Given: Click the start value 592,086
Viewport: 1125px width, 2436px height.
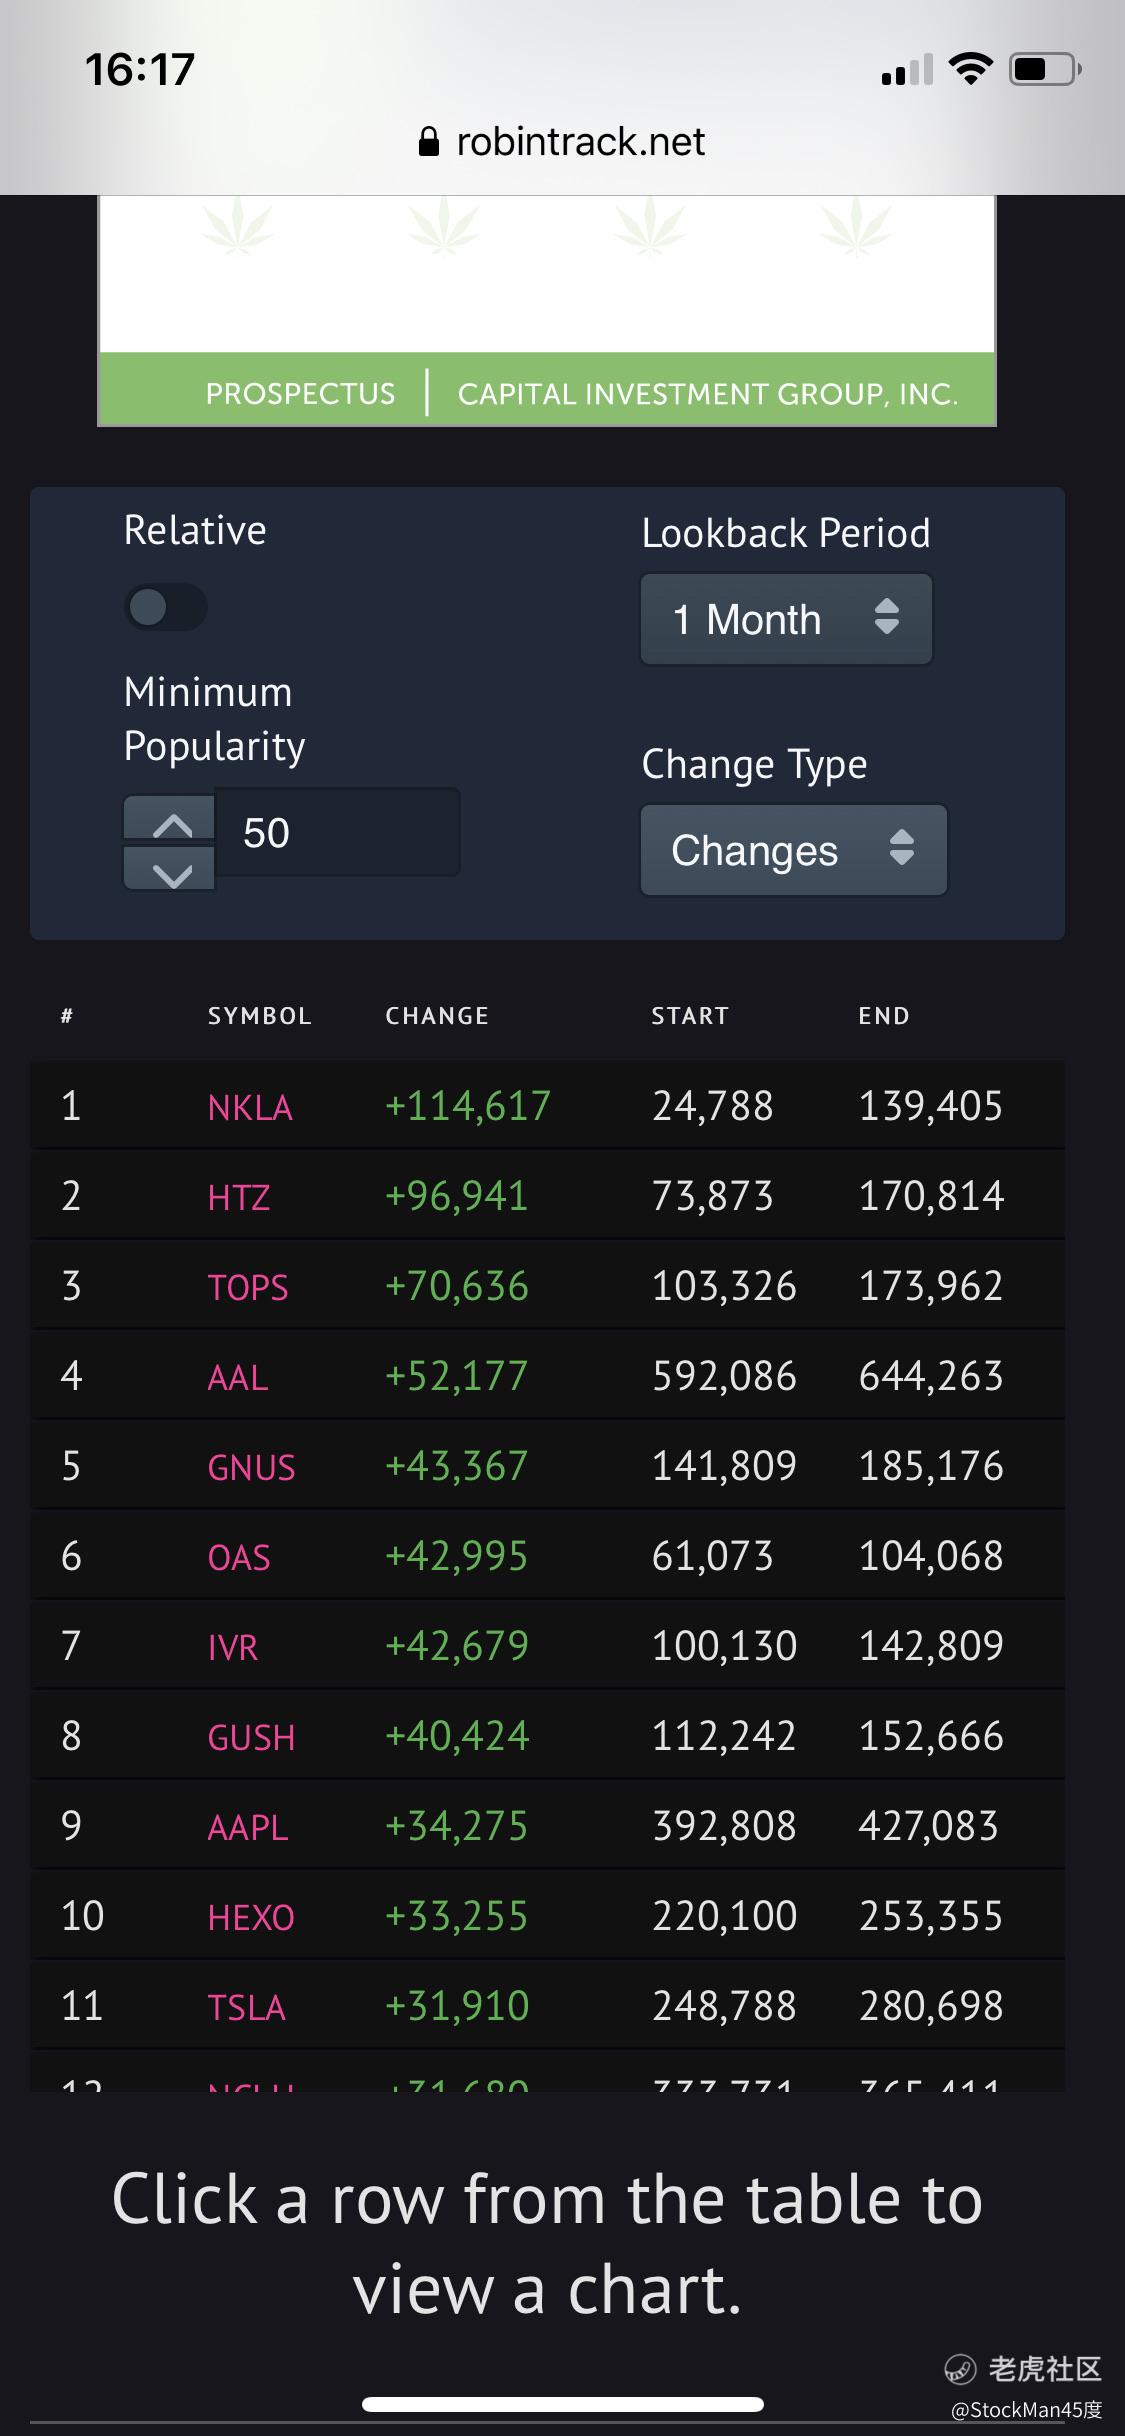Looking at the screenshot, I should click(725, 1376).
